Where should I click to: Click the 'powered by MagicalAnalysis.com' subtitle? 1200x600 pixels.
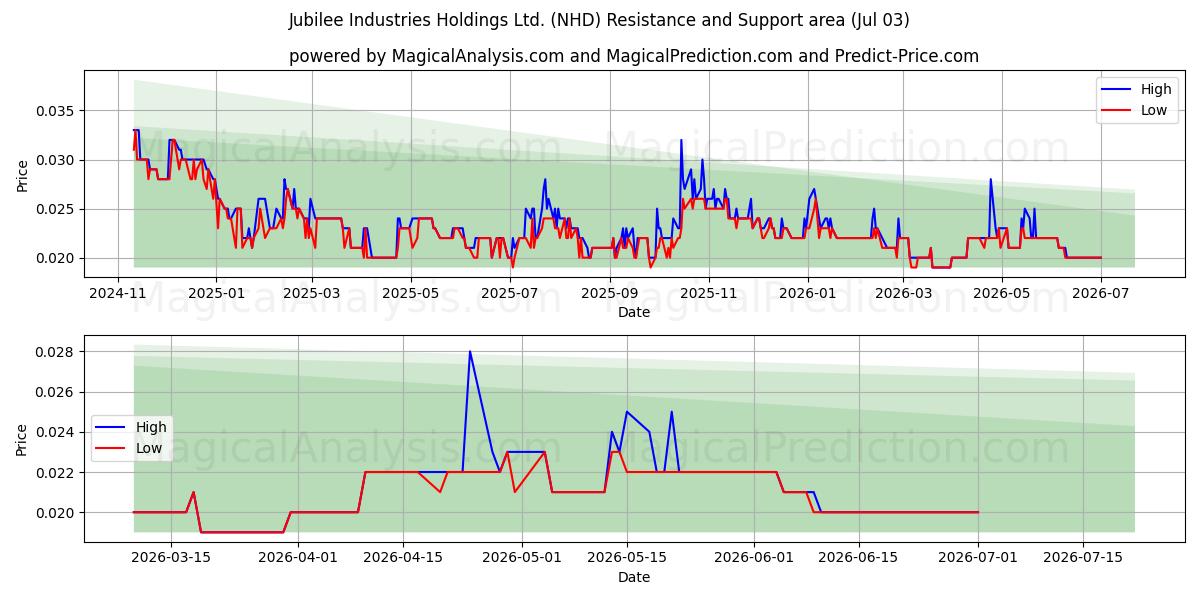coord(634,56)
